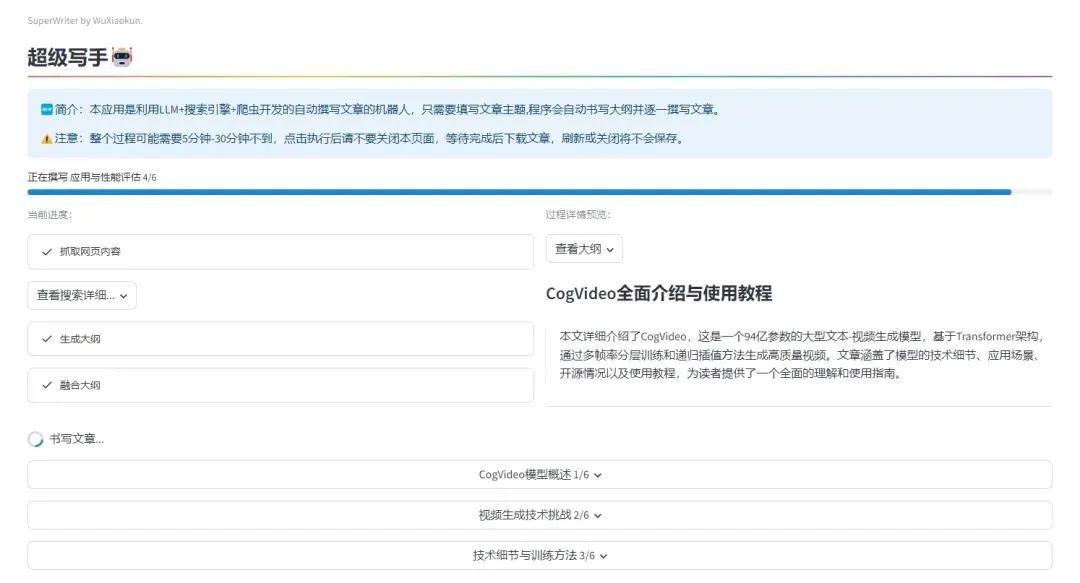1080x583 pixels.
Task: Click the CogVideo全面介绍与使用教程 heading
Action: coord(658,293)
